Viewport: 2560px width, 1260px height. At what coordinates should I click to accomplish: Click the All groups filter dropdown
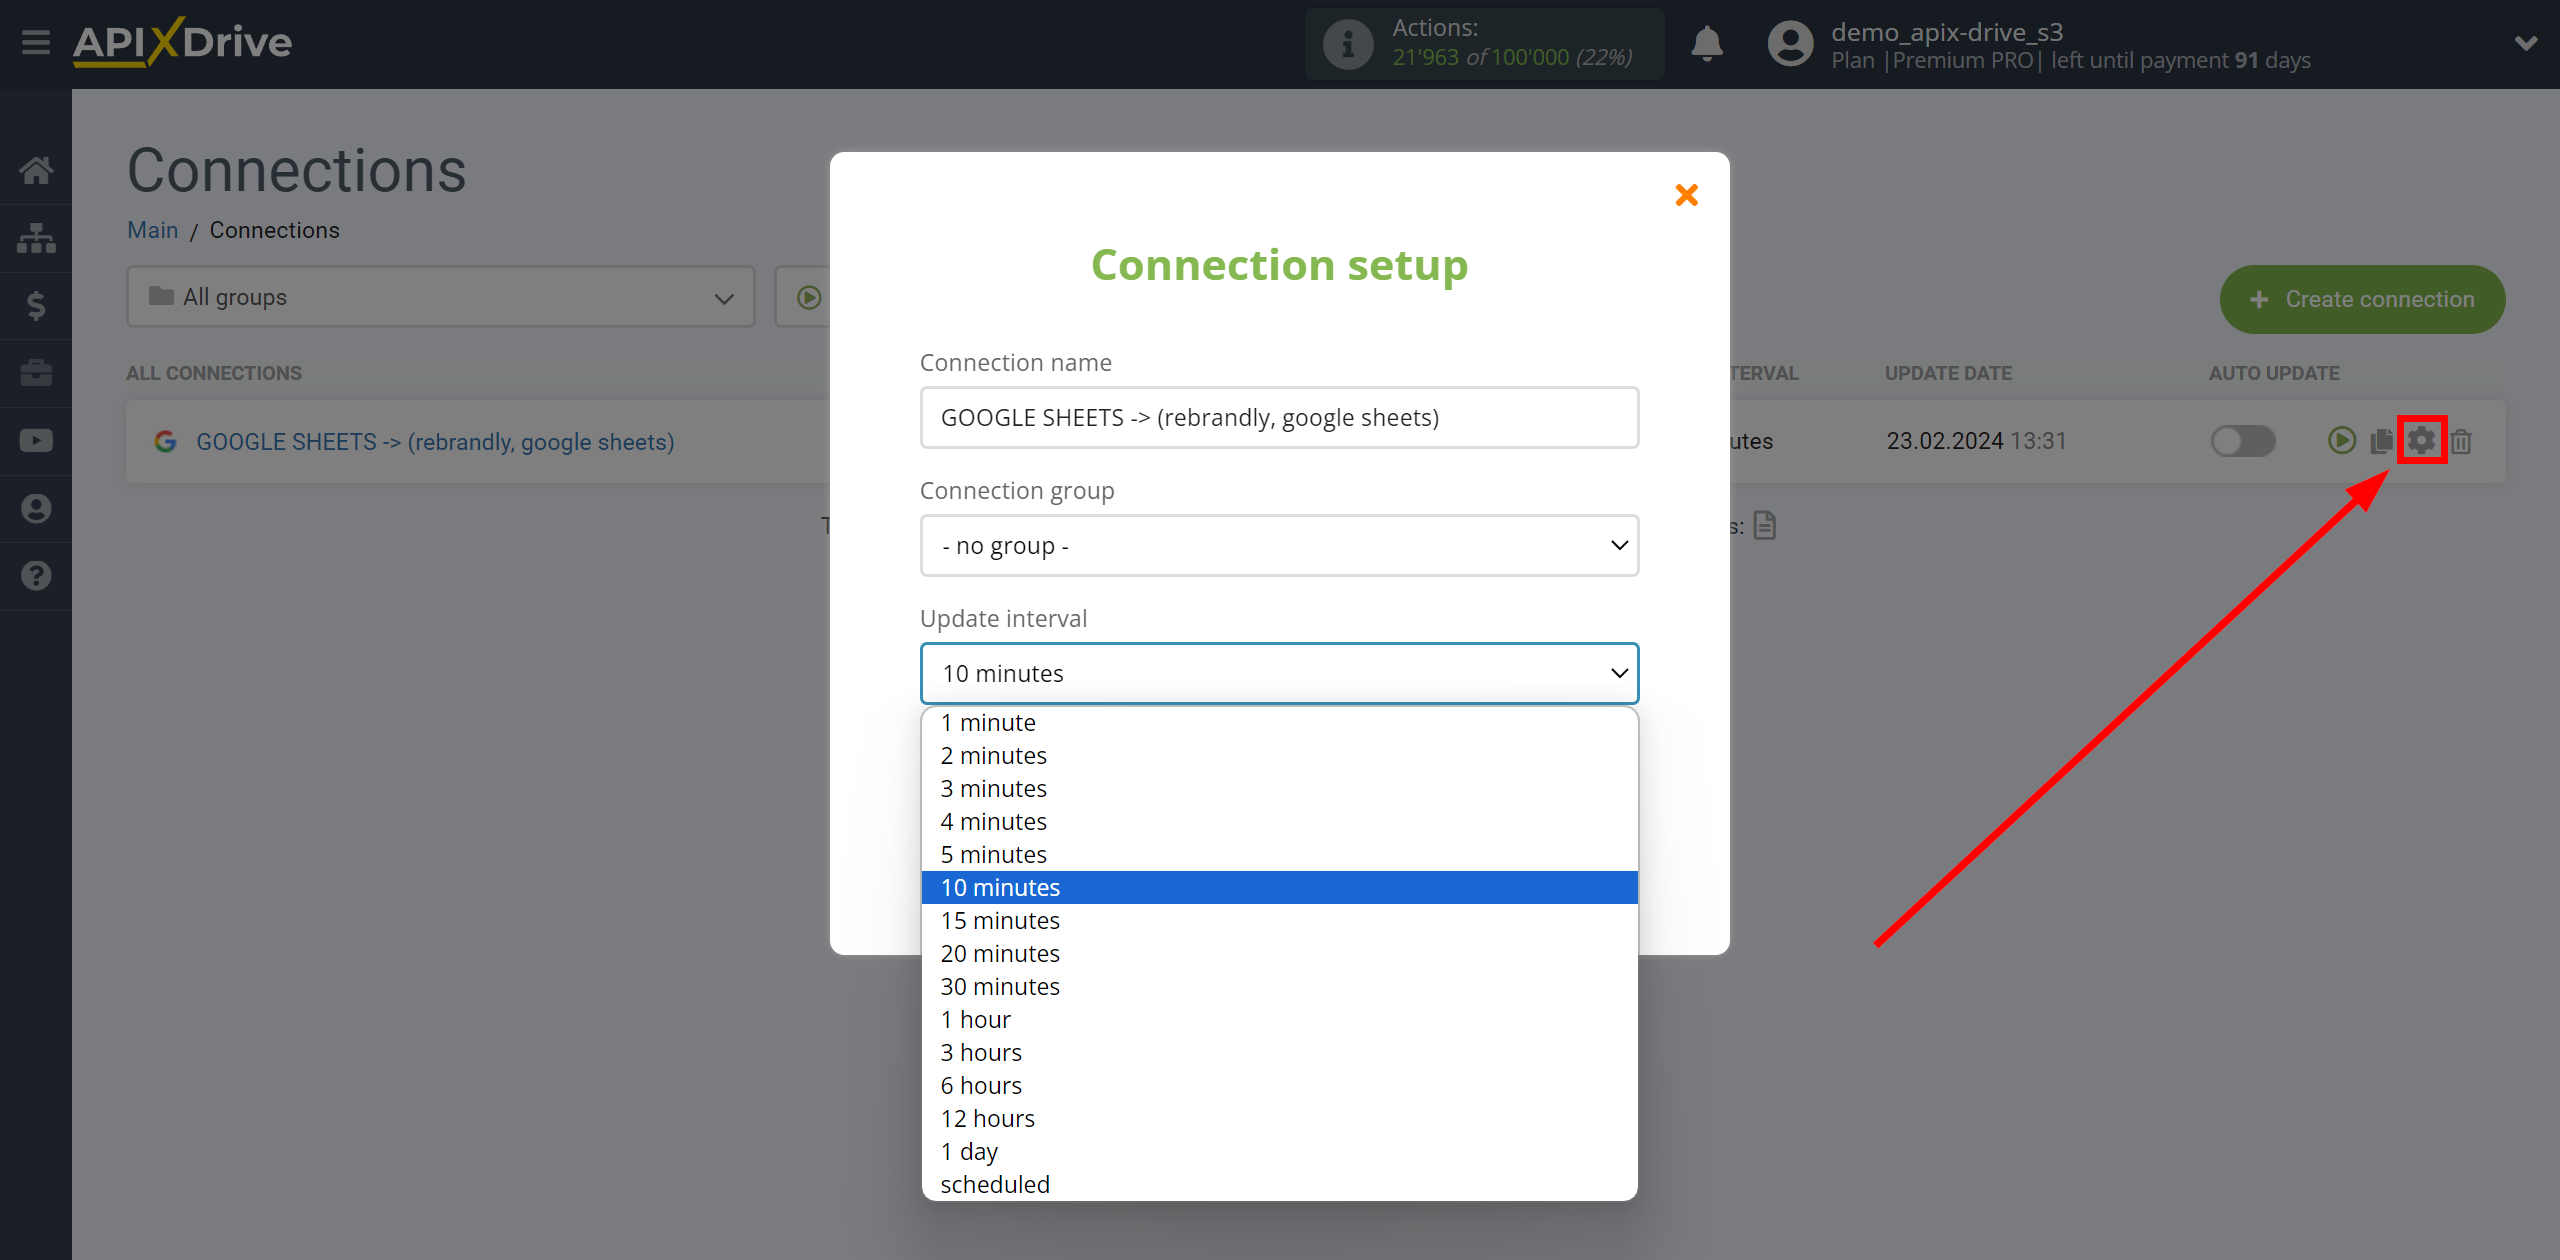click(438, 297)
